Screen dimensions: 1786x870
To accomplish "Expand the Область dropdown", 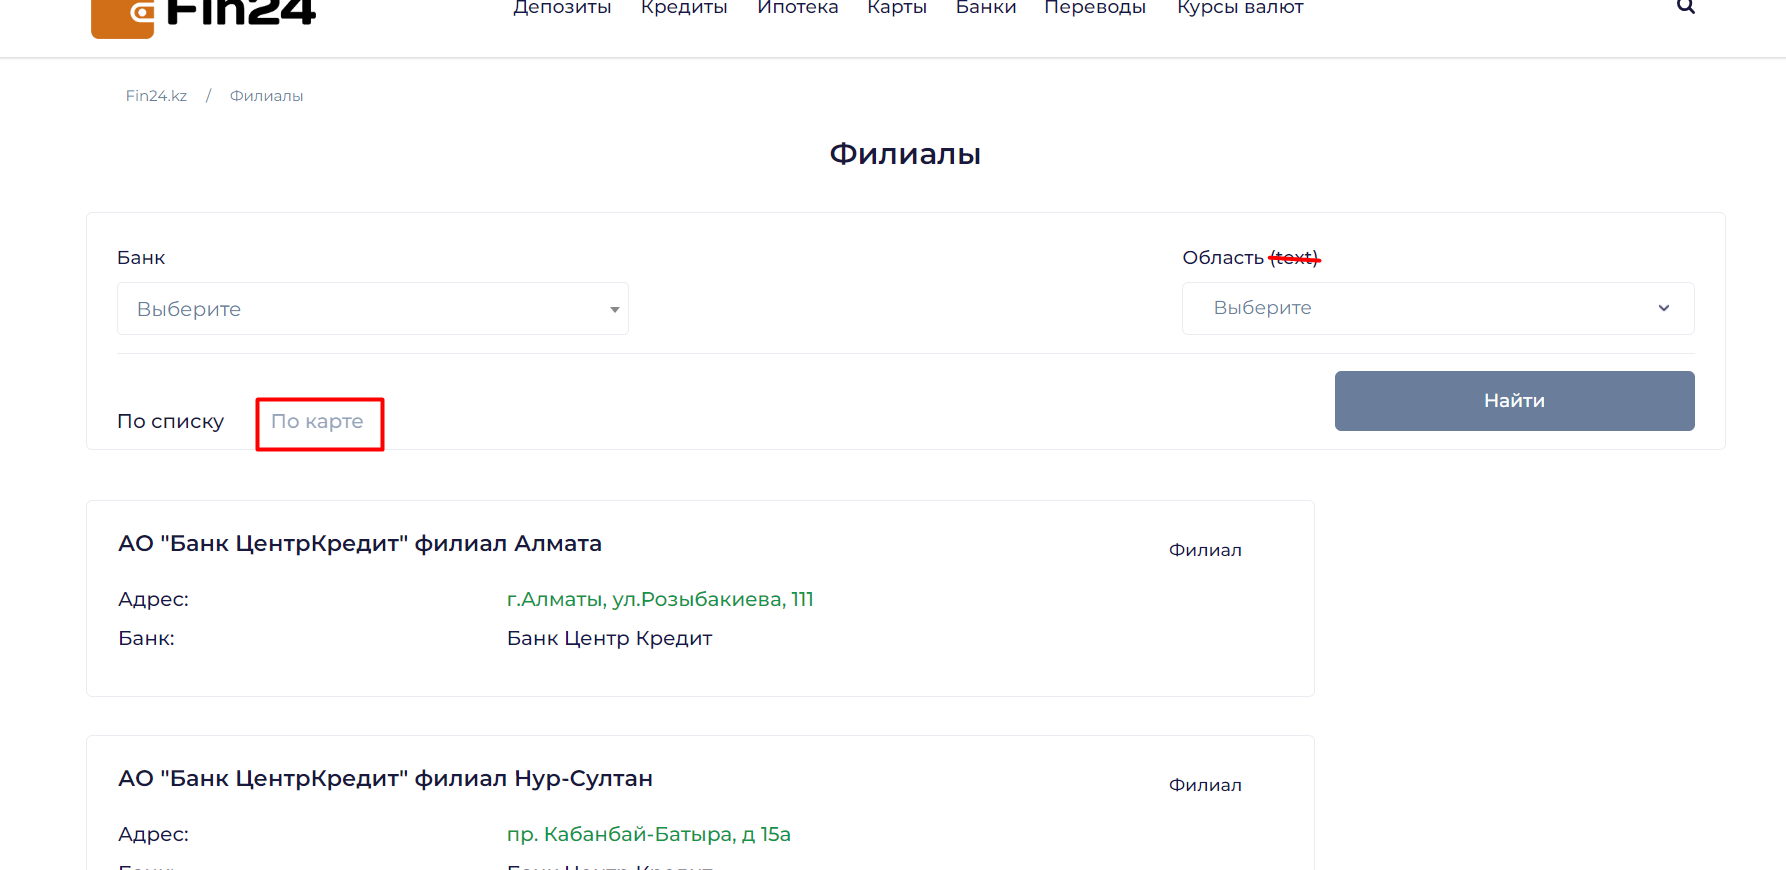I will (1438, 308).
